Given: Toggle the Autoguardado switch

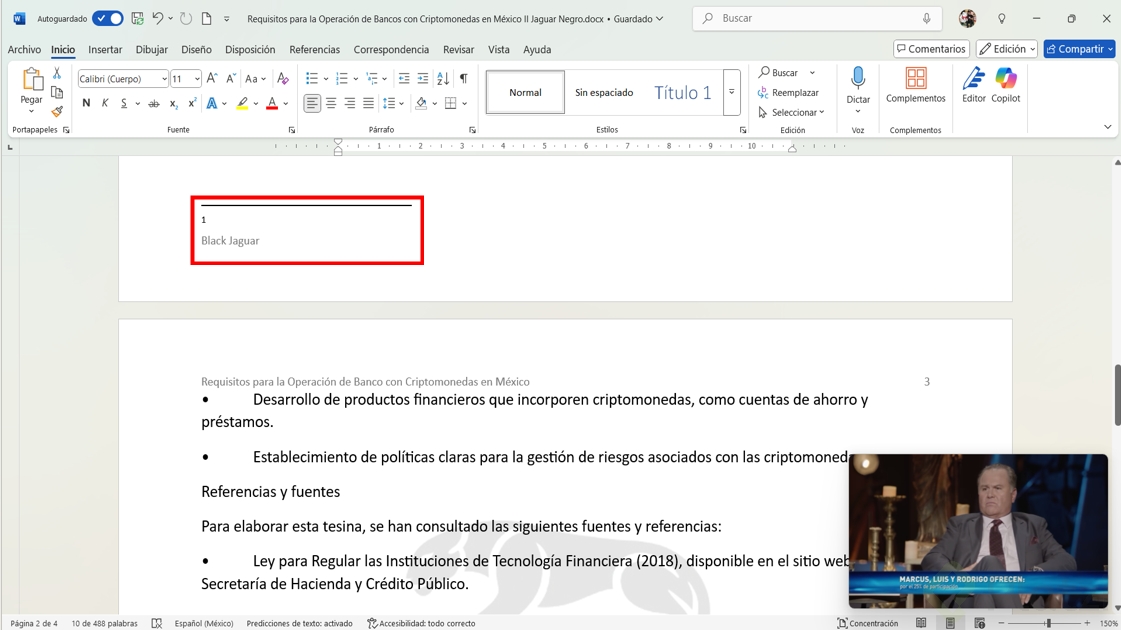Looking at the screenshot, I should (107, 19).
